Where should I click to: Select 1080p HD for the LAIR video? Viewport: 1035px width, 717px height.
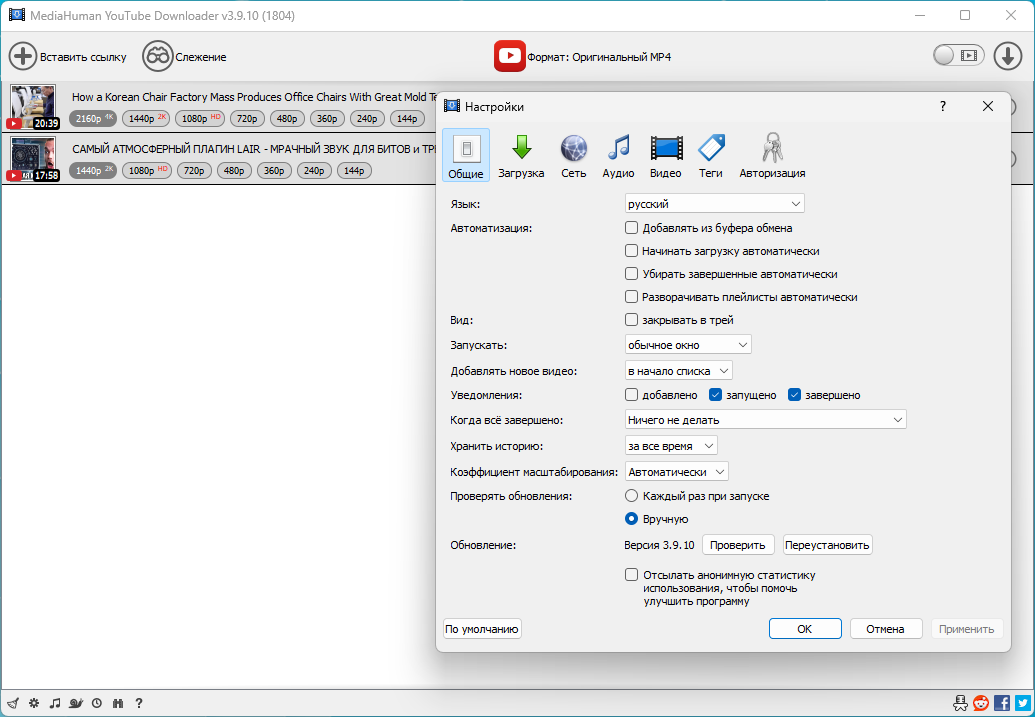(x=147, y=170)
